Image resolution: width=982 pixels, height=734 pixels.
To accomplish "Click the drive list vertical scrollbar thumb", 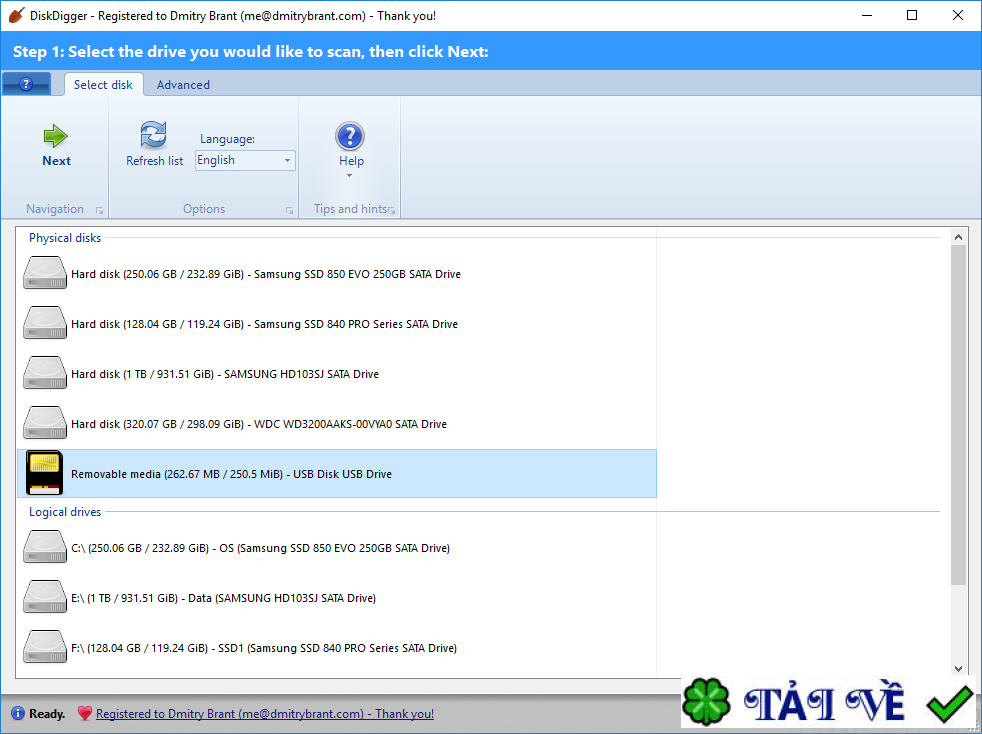I will 958,415.
